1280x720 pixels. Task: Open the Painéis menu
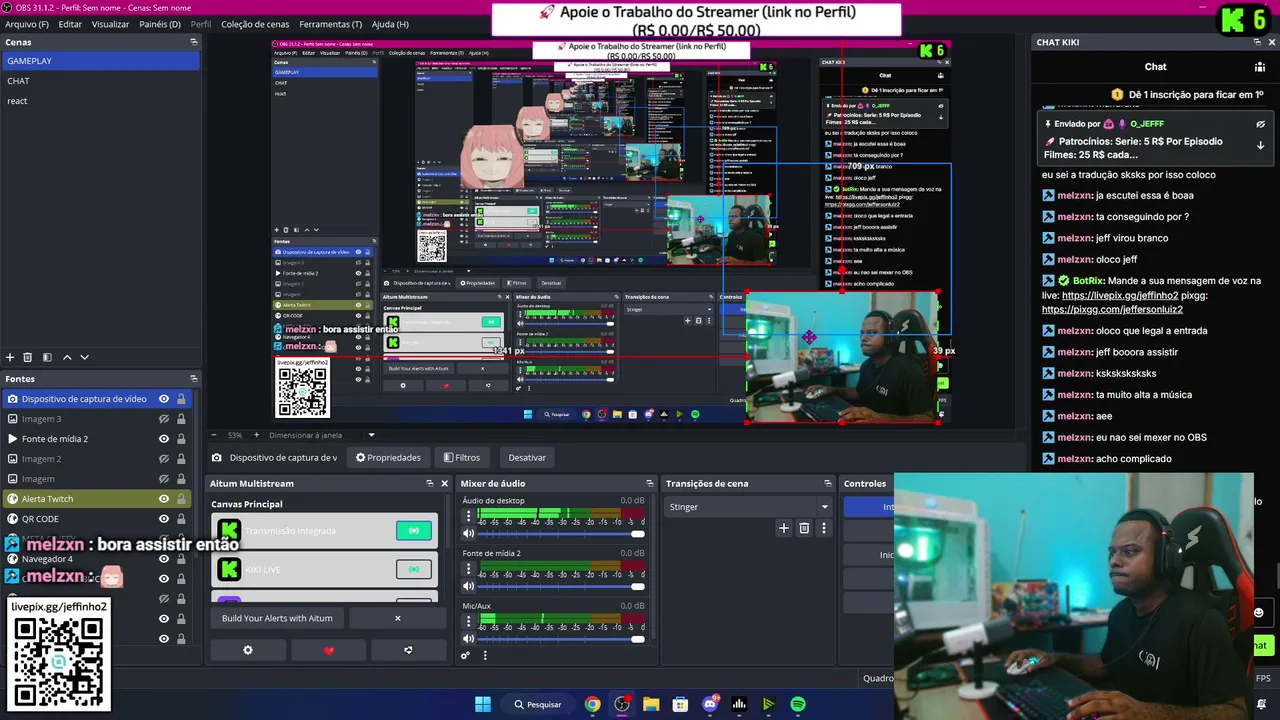tap(160, 24)
